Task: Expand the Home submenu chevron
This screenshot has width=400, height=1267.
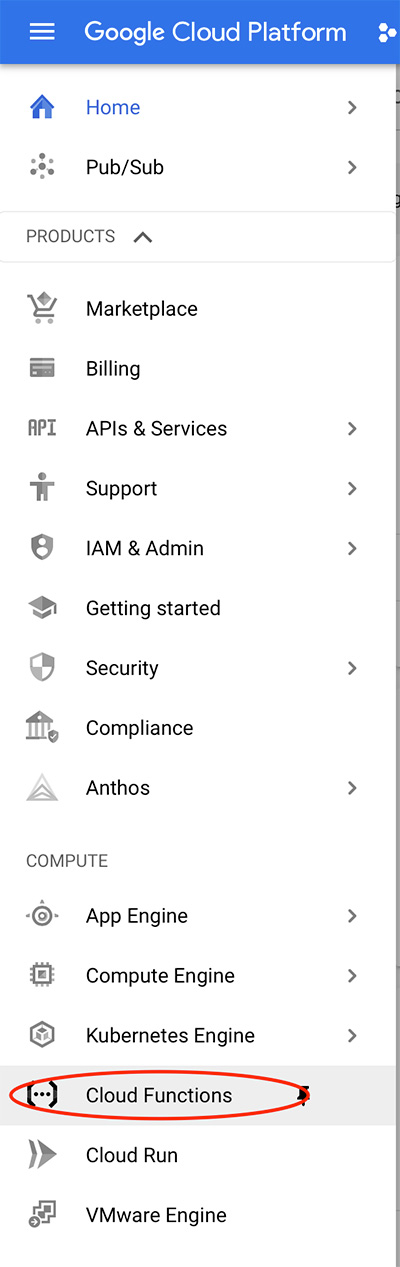Action: click(352, 107)
